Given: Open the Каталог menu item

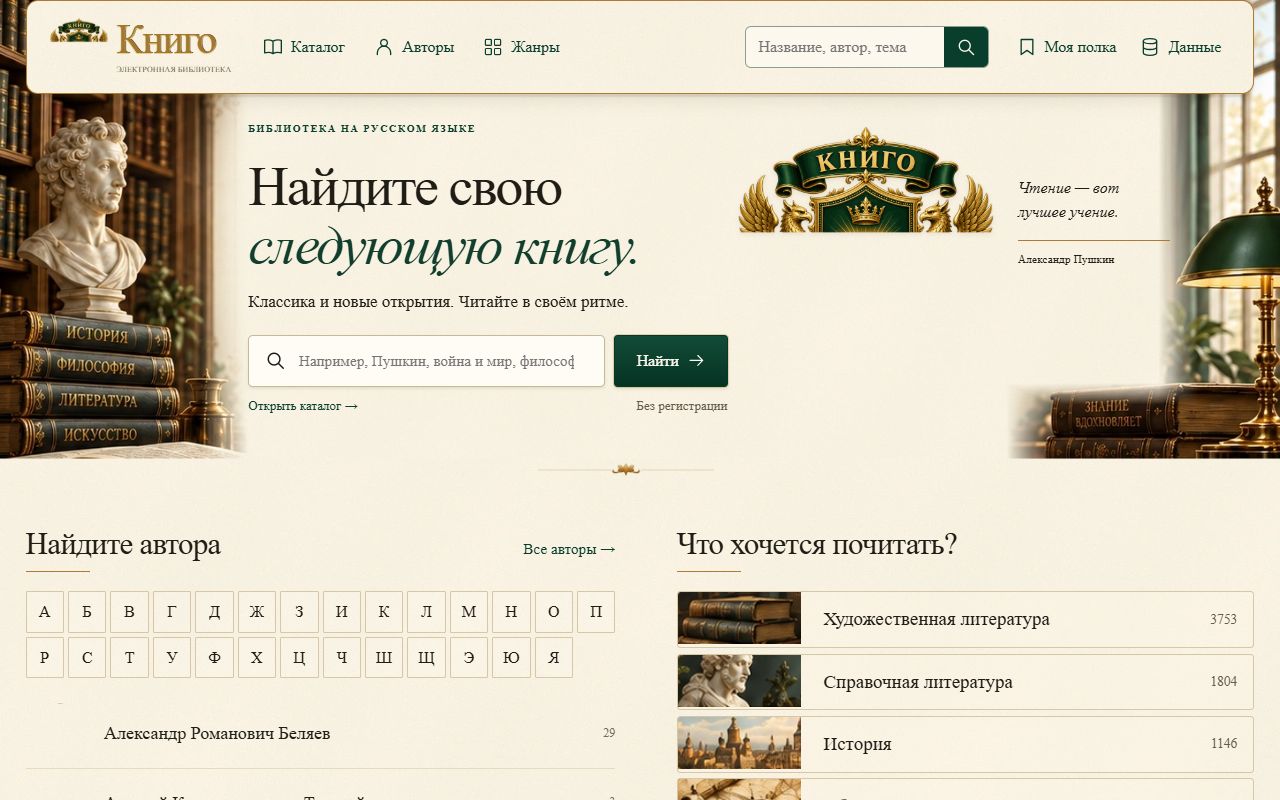Looking at the screenshot, I should (x=304, y=47).
